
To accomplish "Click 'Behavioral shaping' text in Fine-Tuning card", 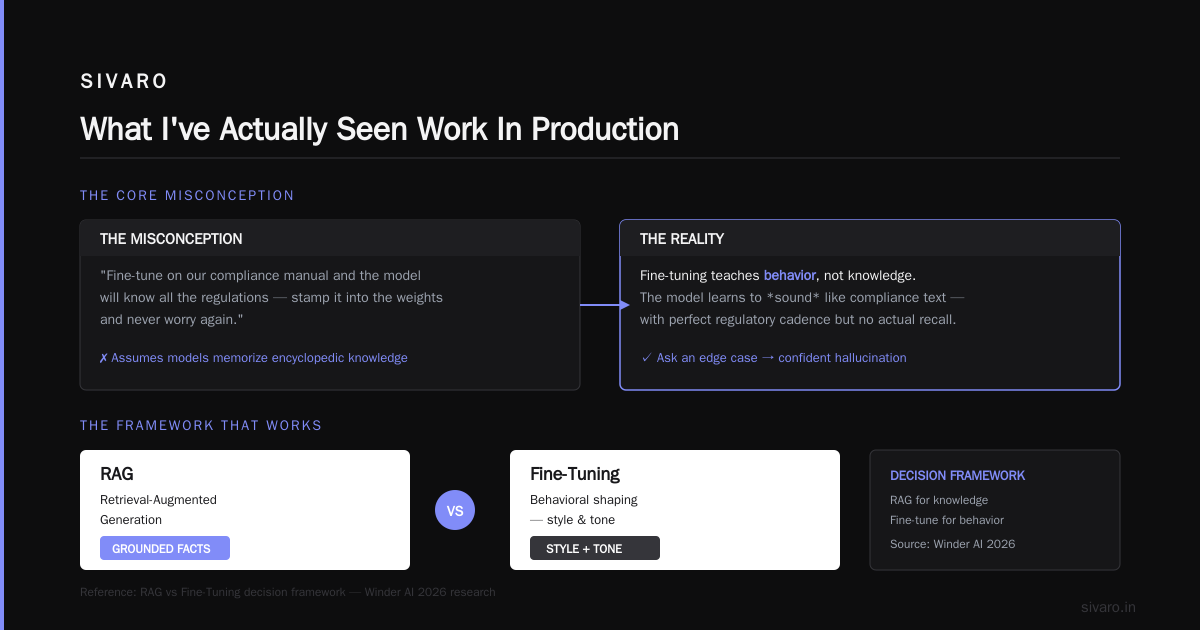I will [x=584, y=499].
